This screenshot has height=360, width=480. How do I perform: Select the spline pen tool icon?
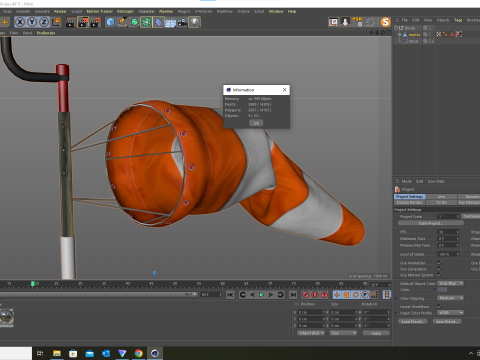point(122,22)
